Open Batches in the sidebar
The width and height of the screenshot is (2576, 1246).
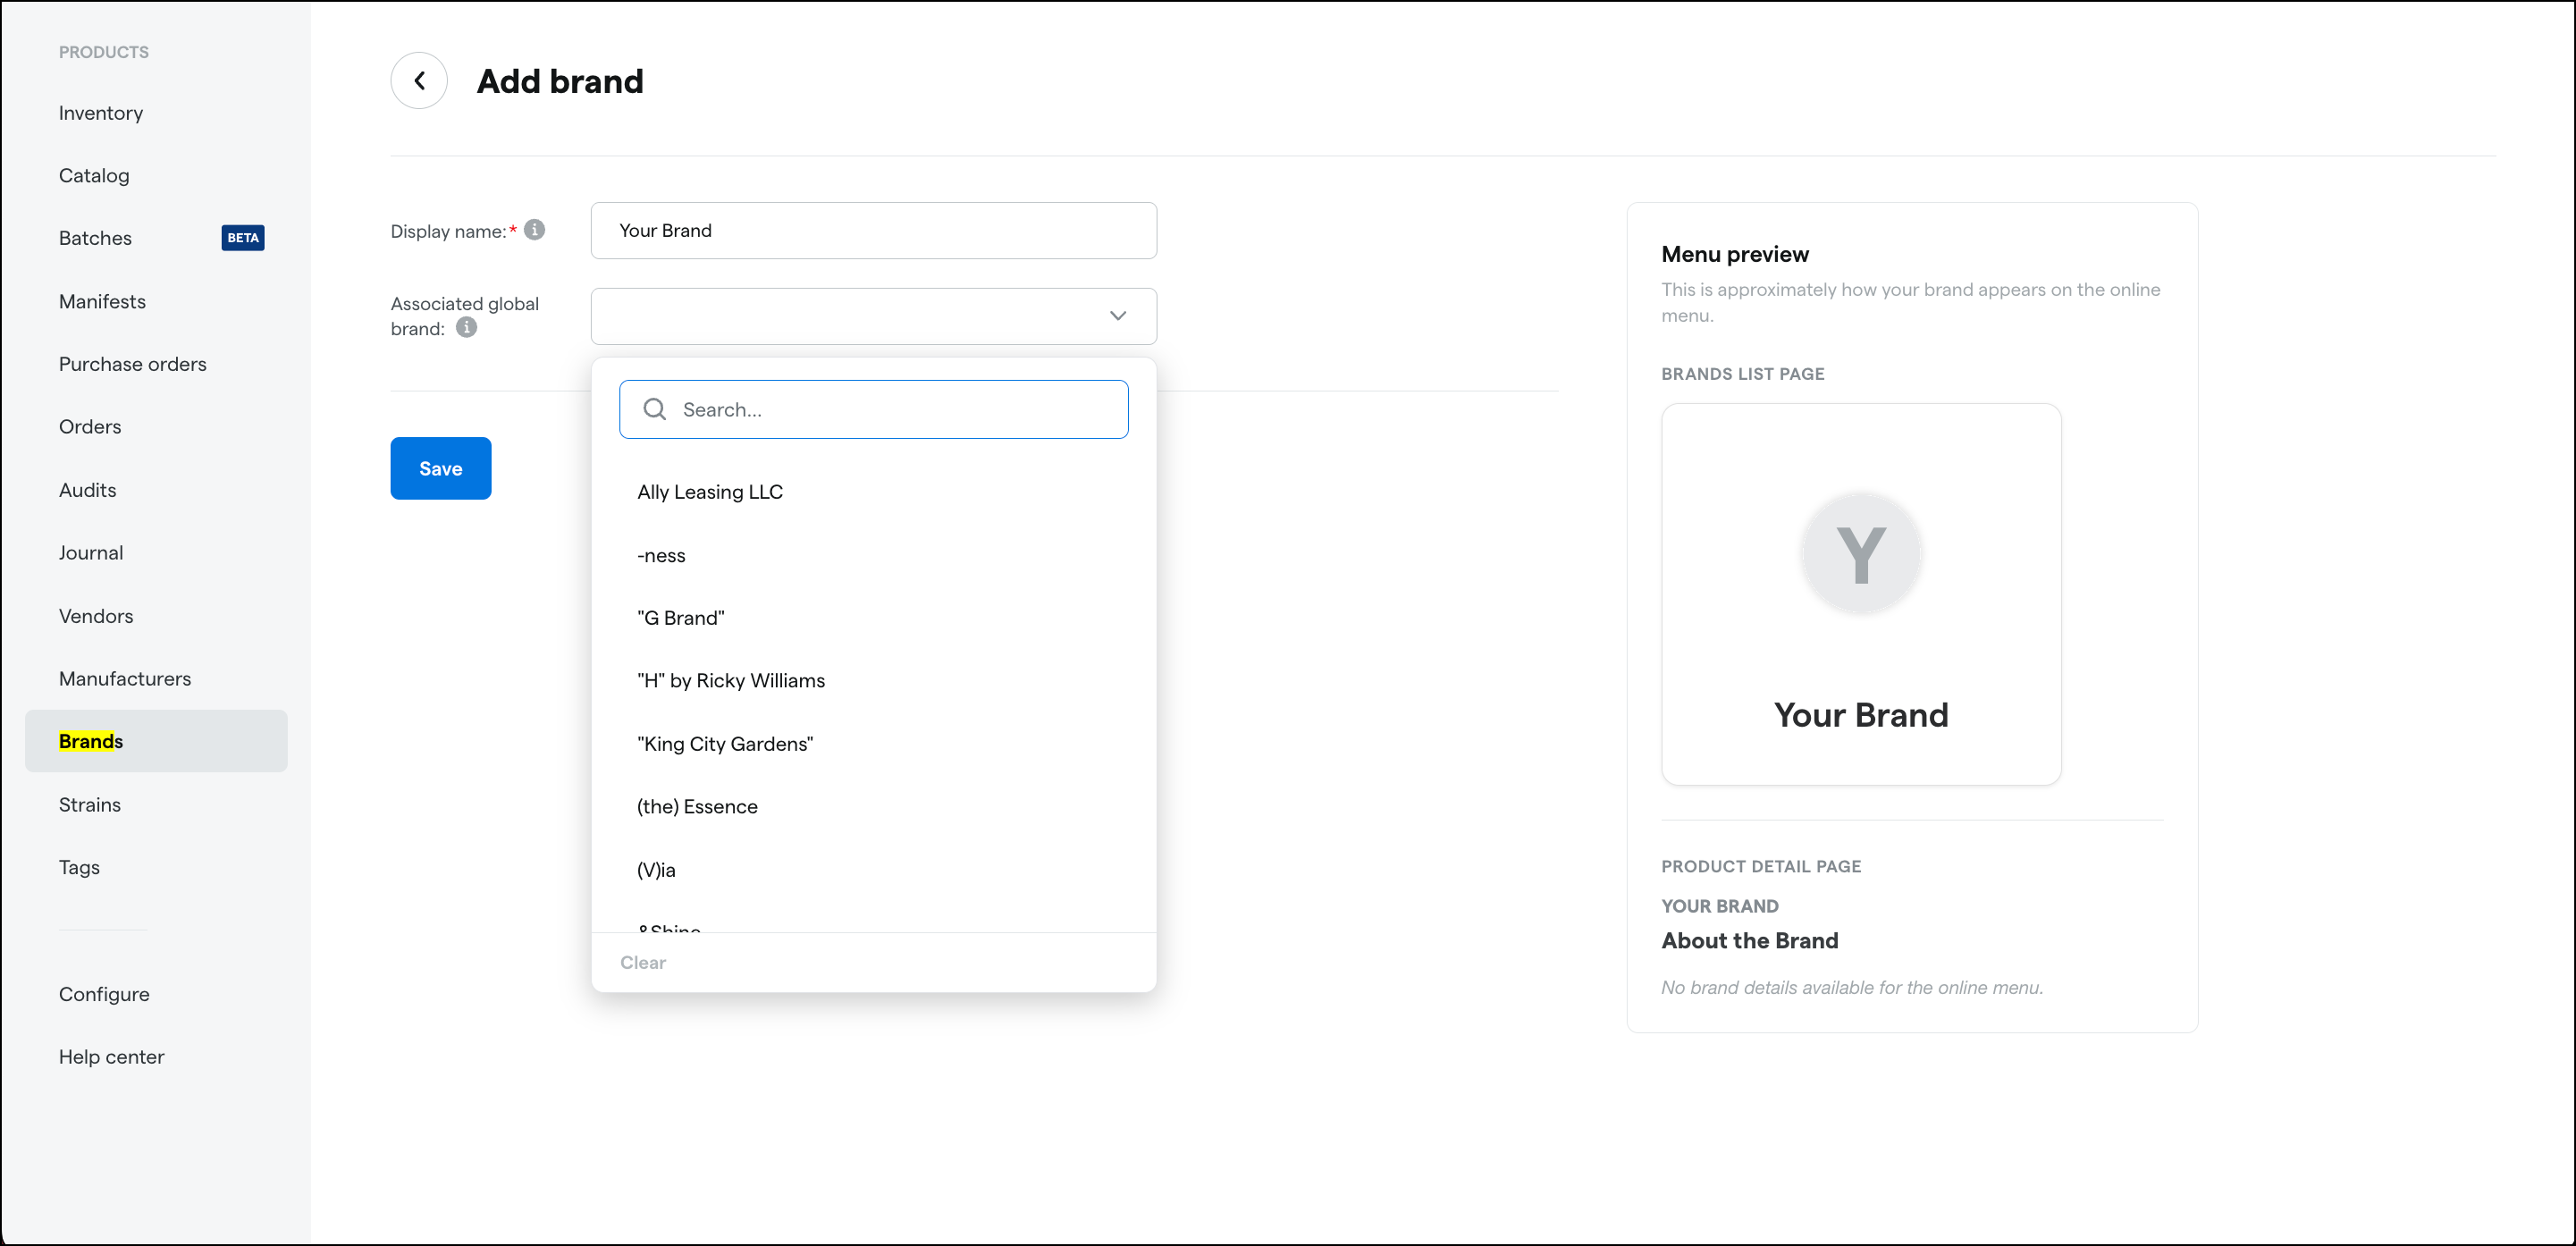coord(95,238)
